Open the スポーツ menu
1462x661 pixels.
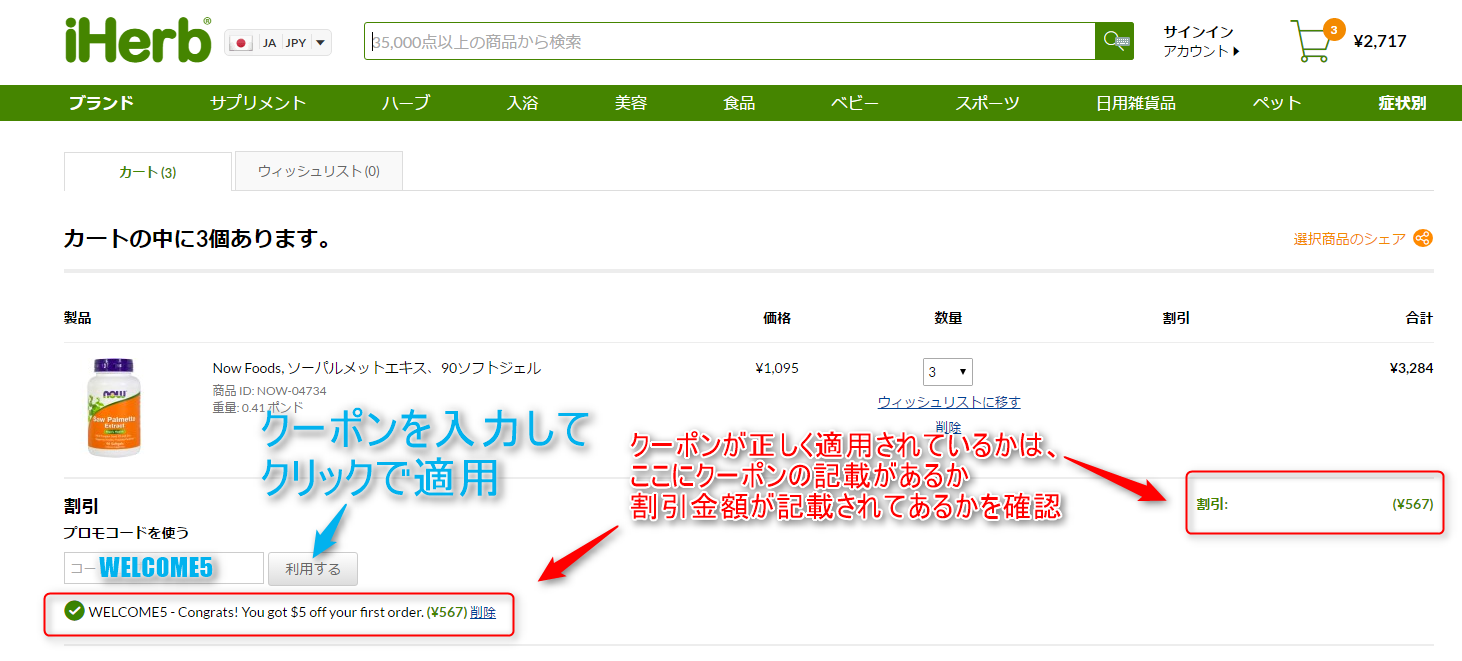point(987,103)
